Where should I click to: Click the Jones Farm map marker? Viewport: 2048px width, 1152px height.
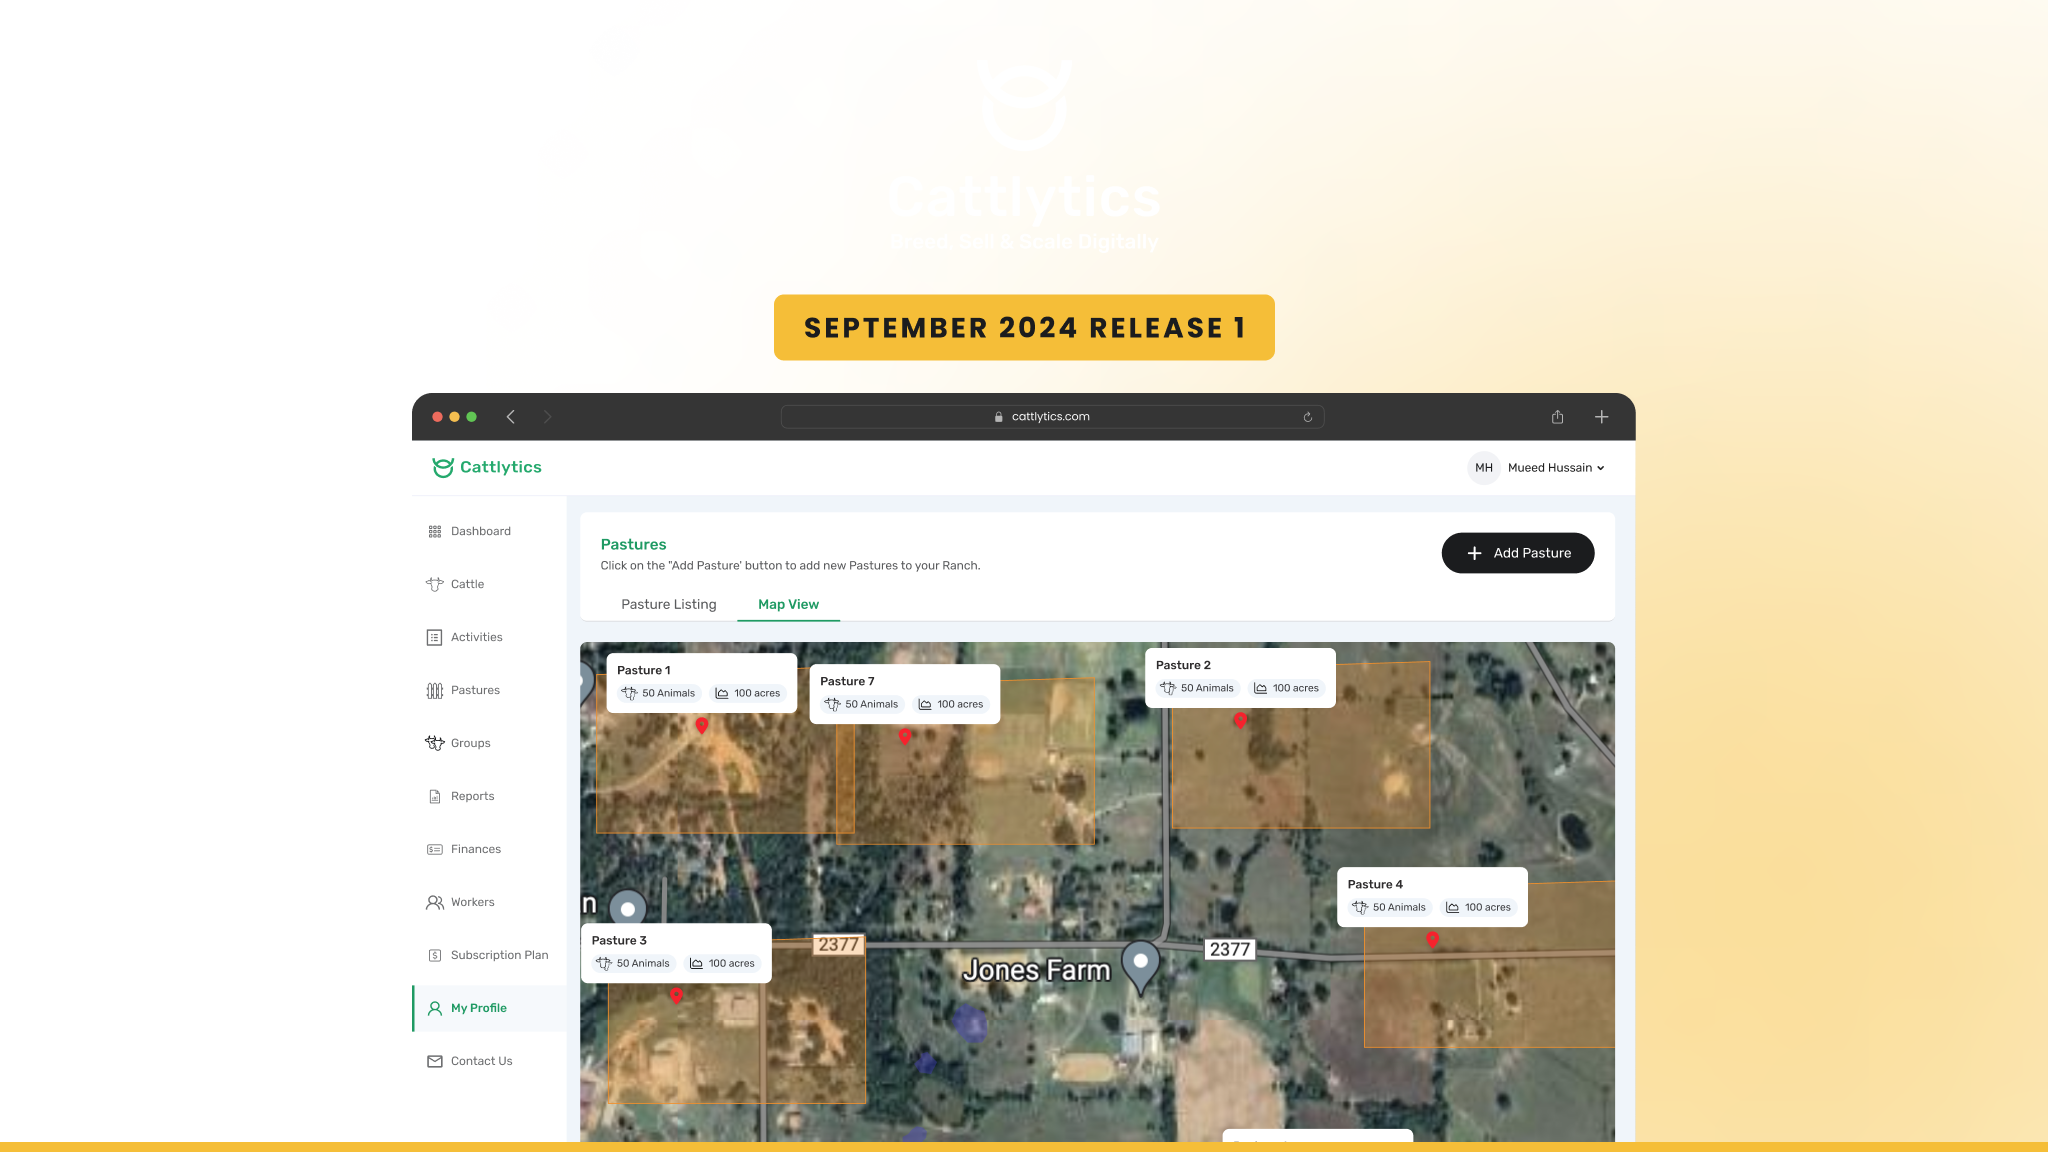[x=1140, y=963]
